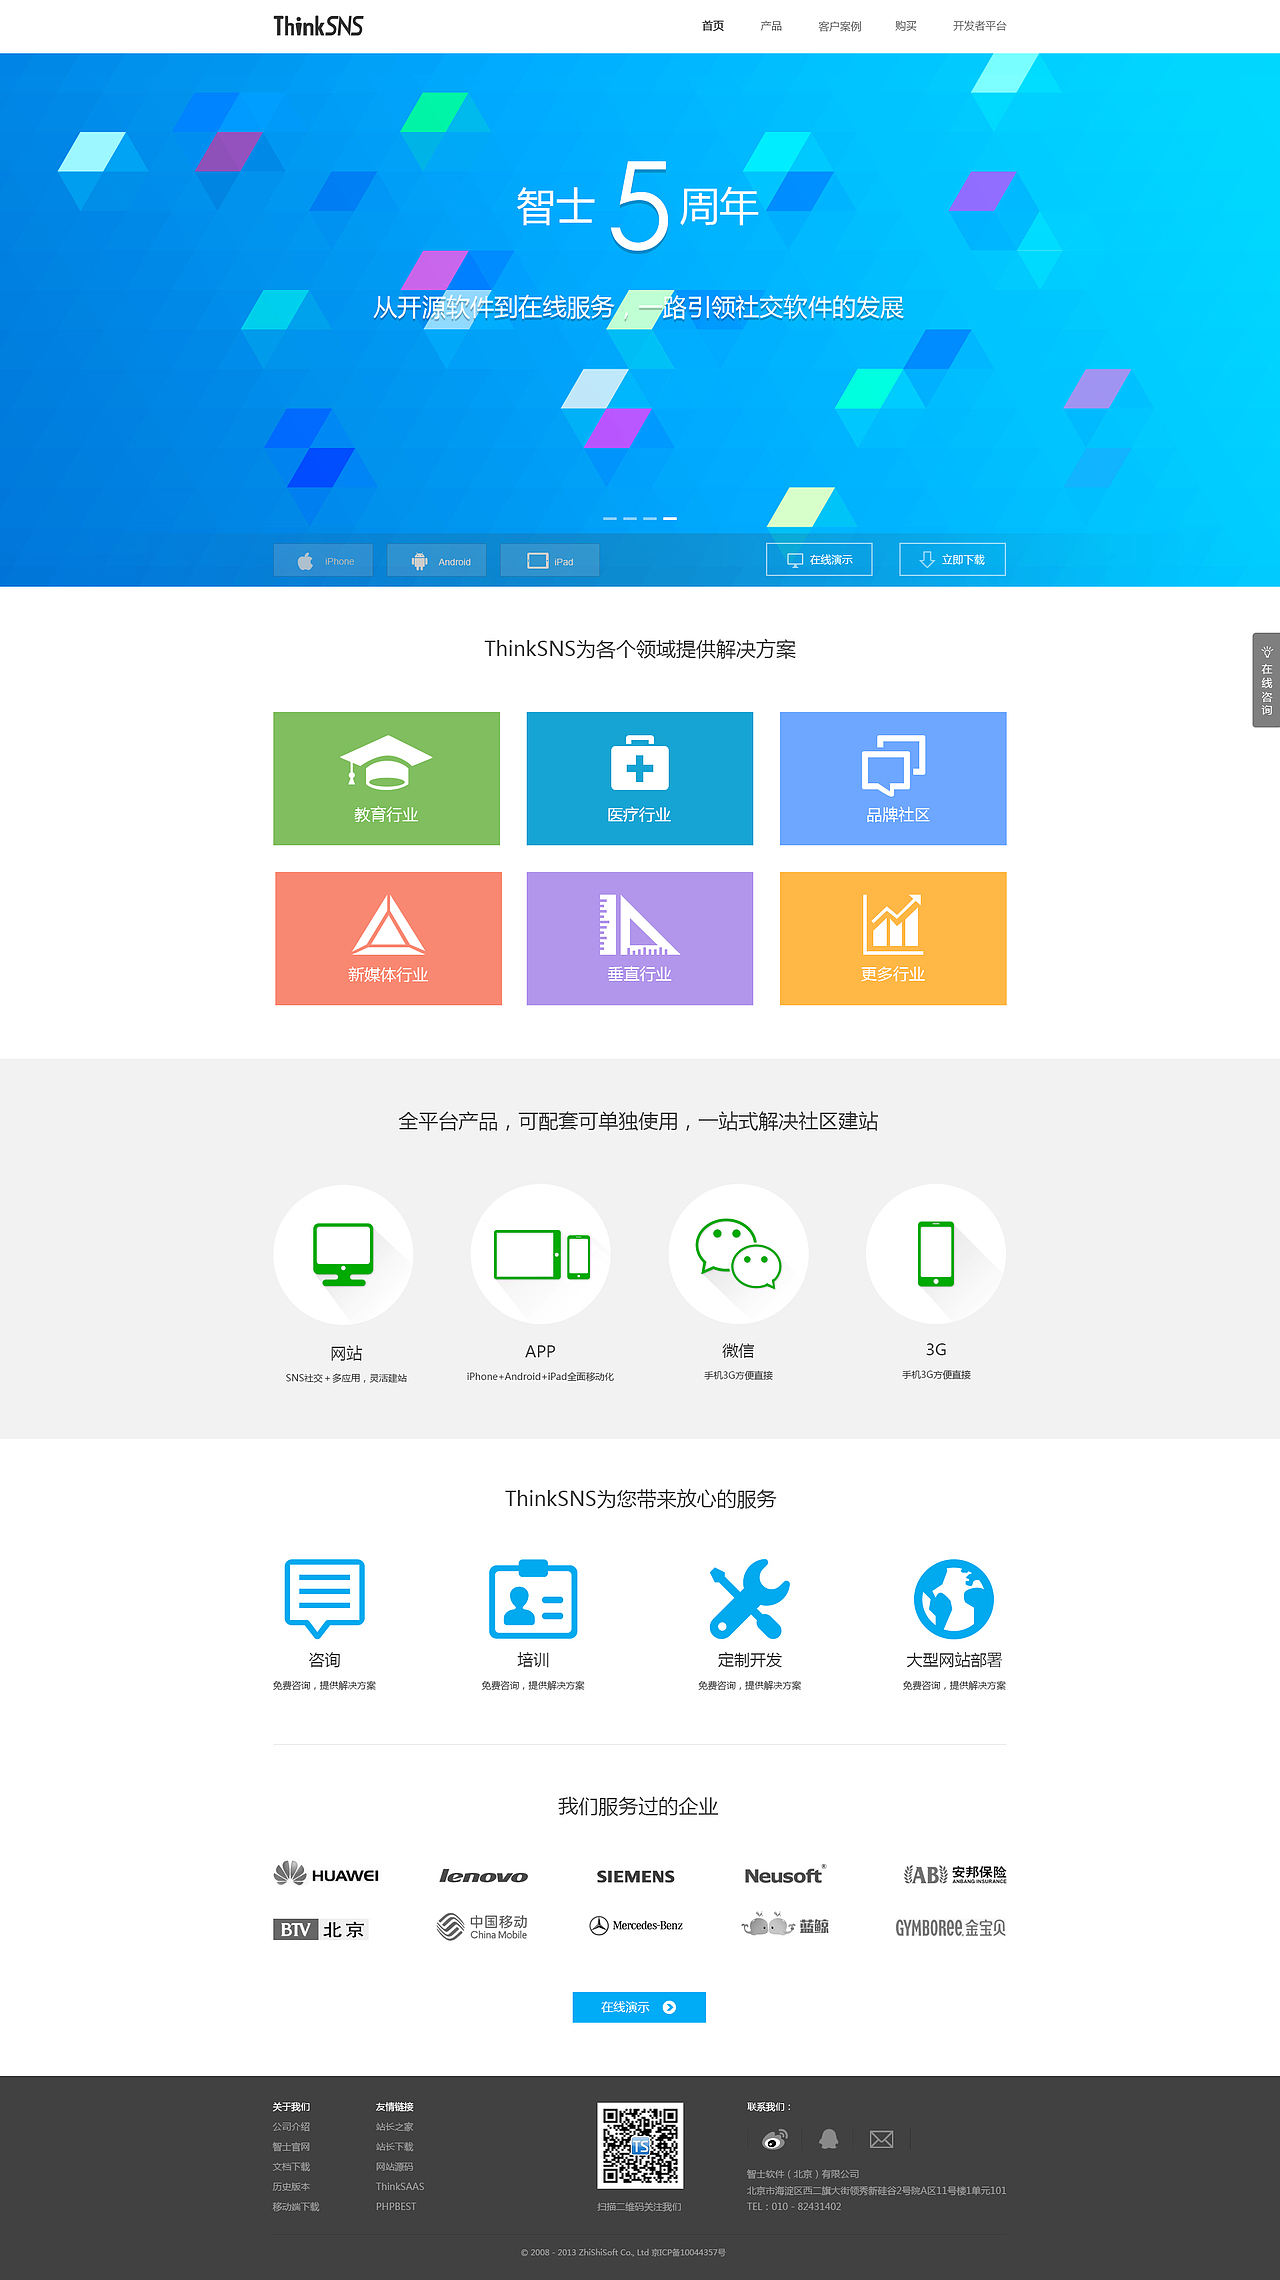The height and width of the screenshot is (2280, 1280).
Task: Click the Gymboree 金宝贝 logo
Action: tap(950, 1928)
